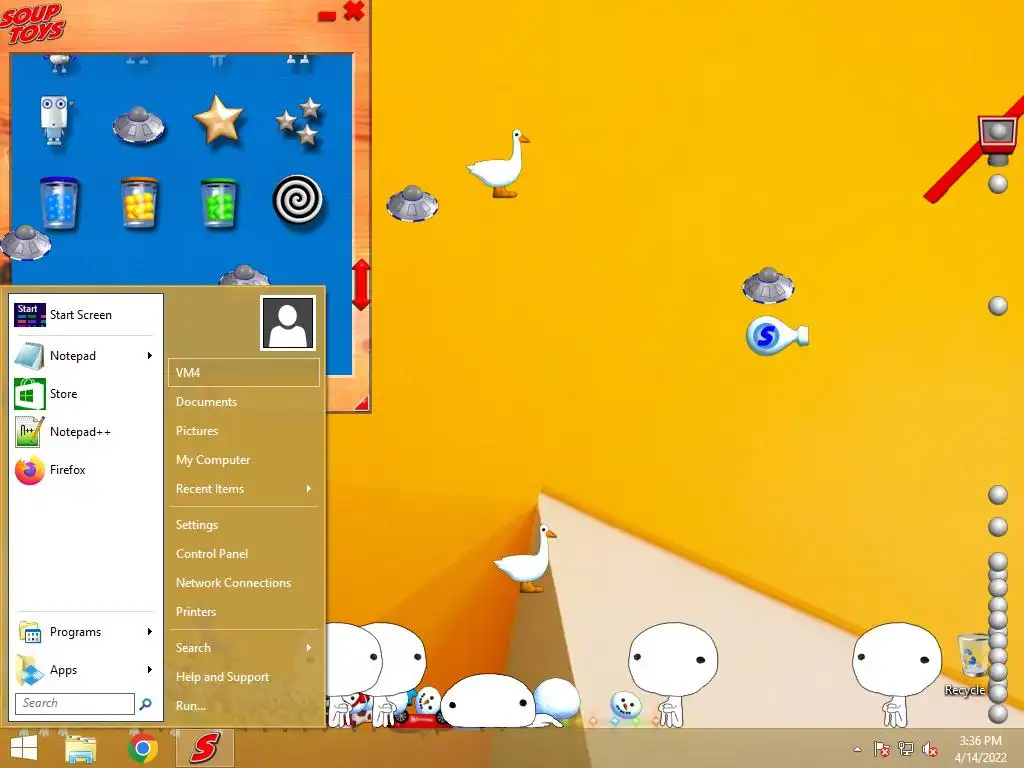Select the gold star toy
The image size is (1024, 768).
219,119
